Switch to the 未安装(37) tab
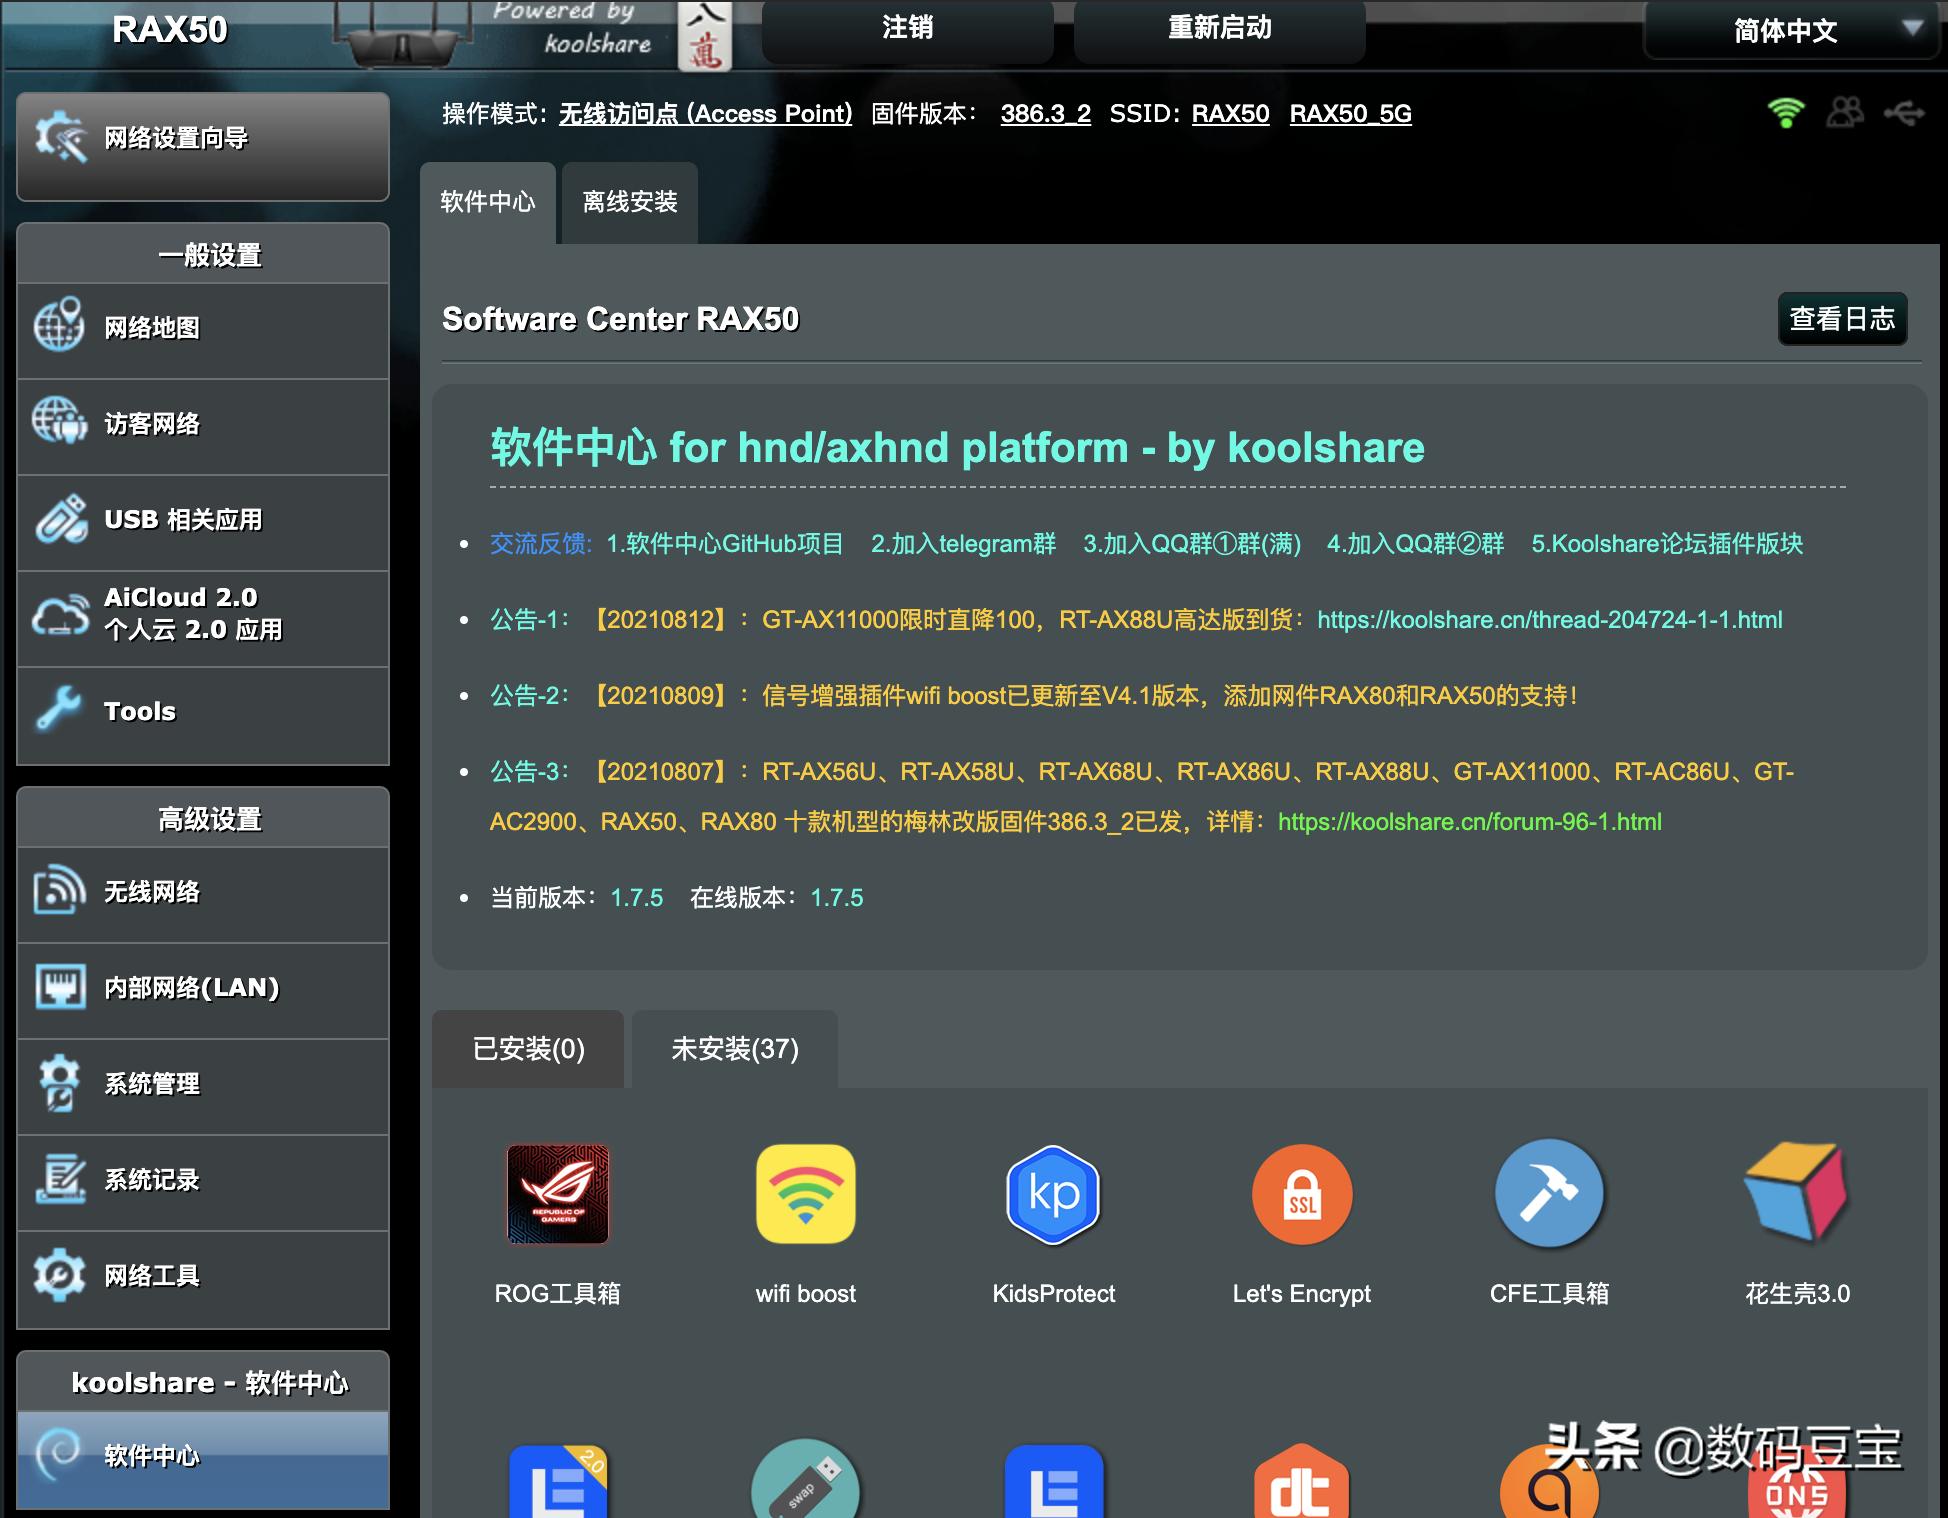The image size is (1948, 1518). tap(734, 1049)
